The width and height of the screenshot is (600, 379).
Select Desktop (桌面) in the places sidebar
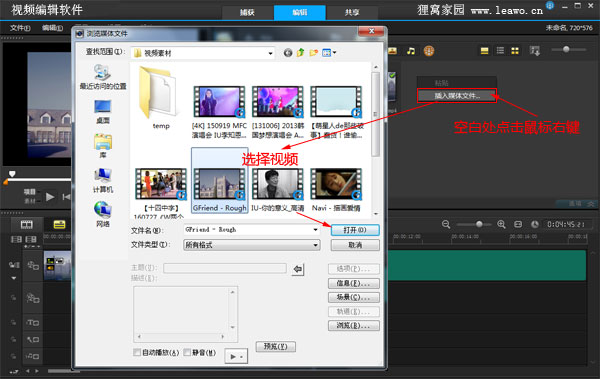point(103,111)
